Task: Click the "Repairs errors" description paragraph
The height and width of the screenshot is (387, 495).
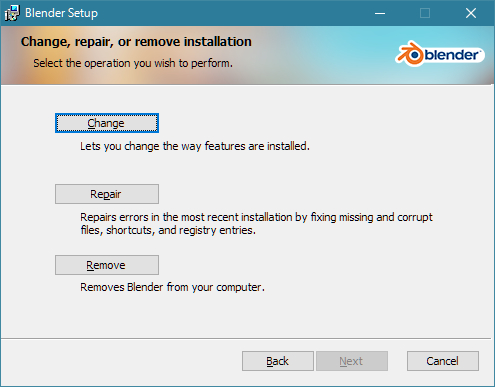Action: point(256,223)
